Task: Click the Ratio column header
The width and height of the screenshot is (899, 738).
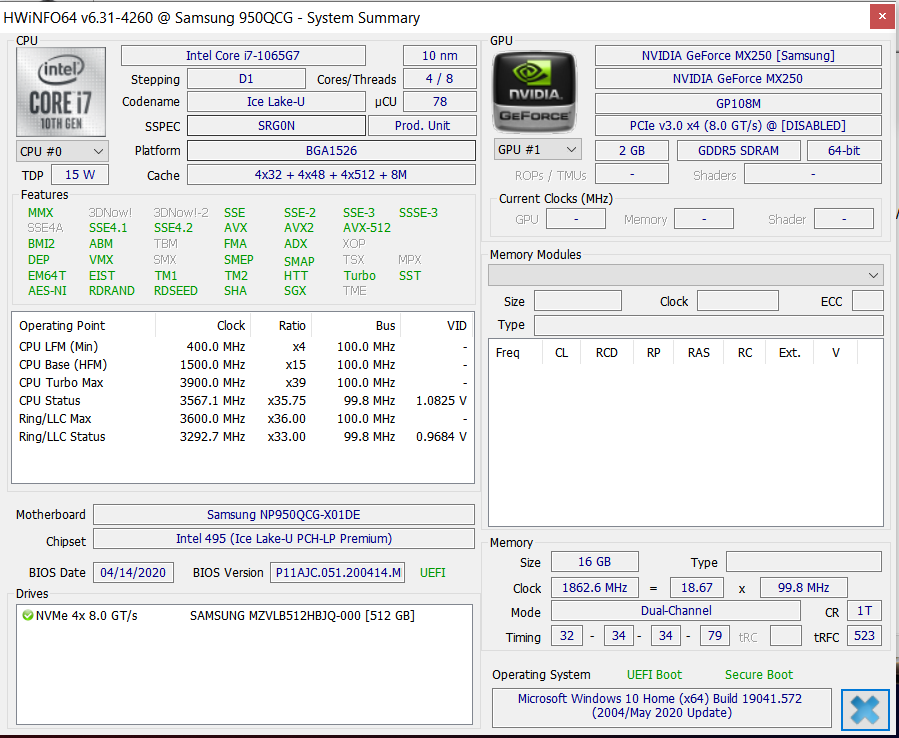Action: (282, 326)
